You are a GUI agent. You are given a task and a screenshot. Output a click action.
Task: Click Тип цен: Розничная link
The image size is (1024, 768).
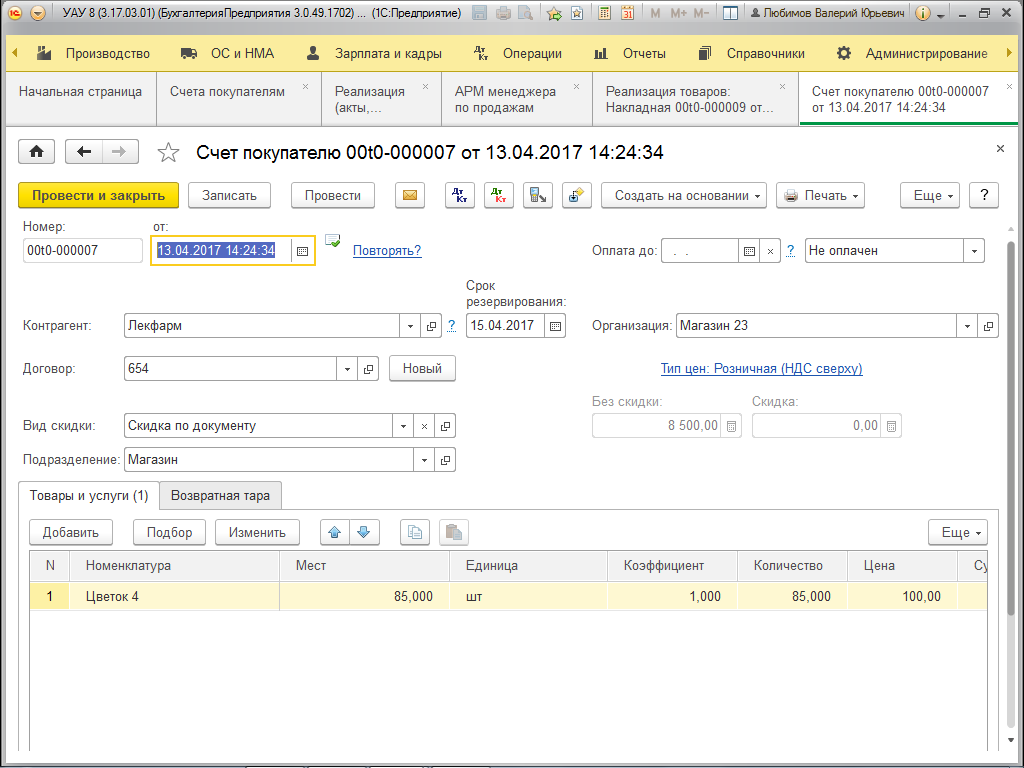coord(761,369)
